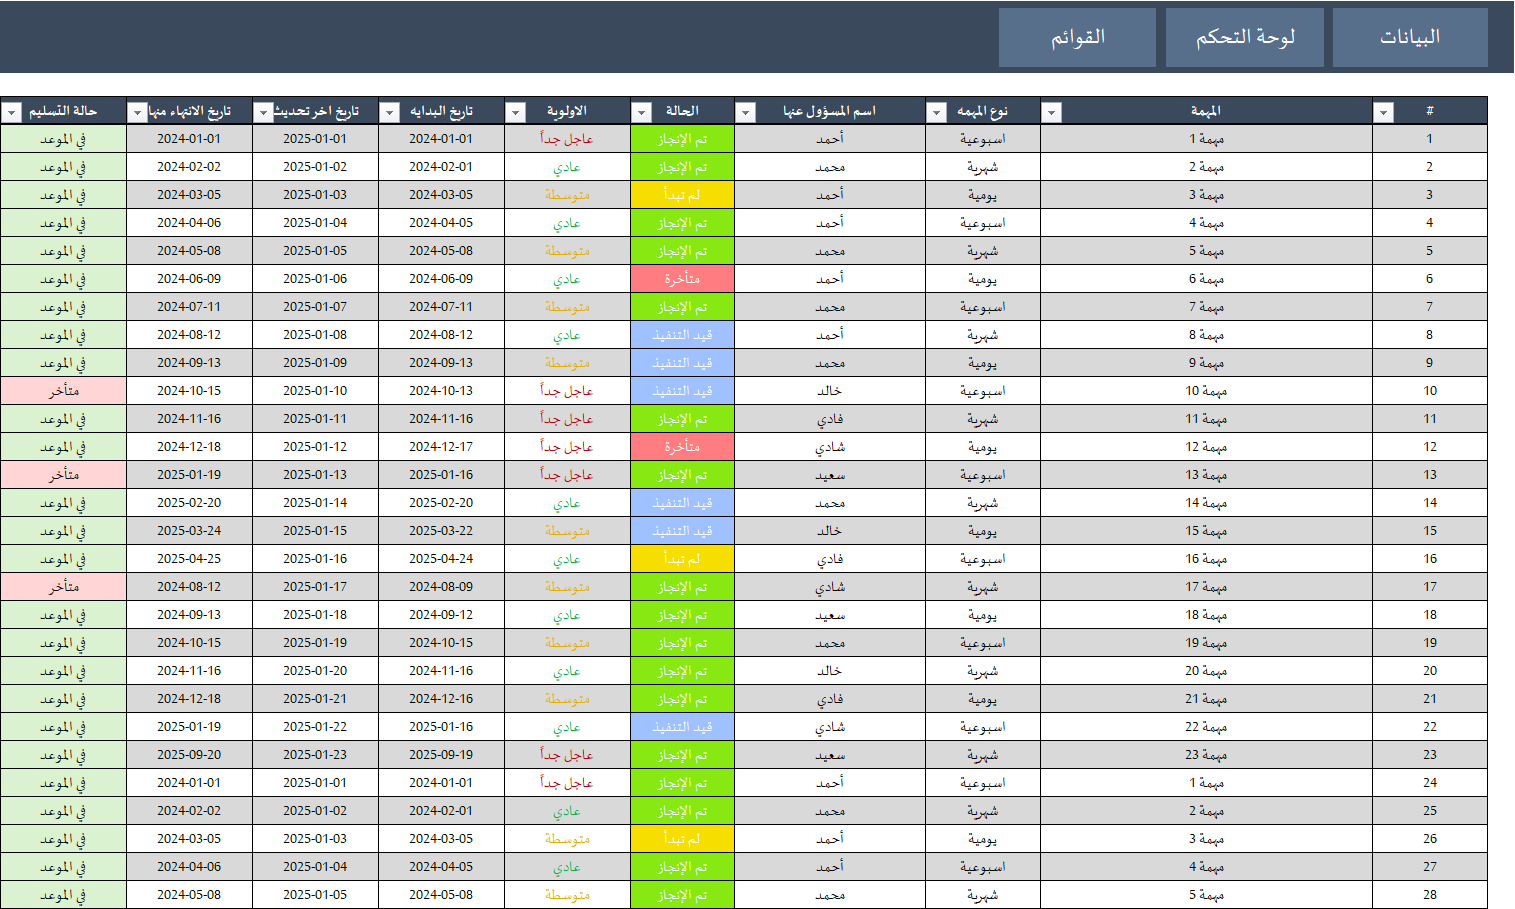Viewport: 1515px width, 909px height.
Task: Go to لوحة التحكم dashboard
Action: (1244, 38)
